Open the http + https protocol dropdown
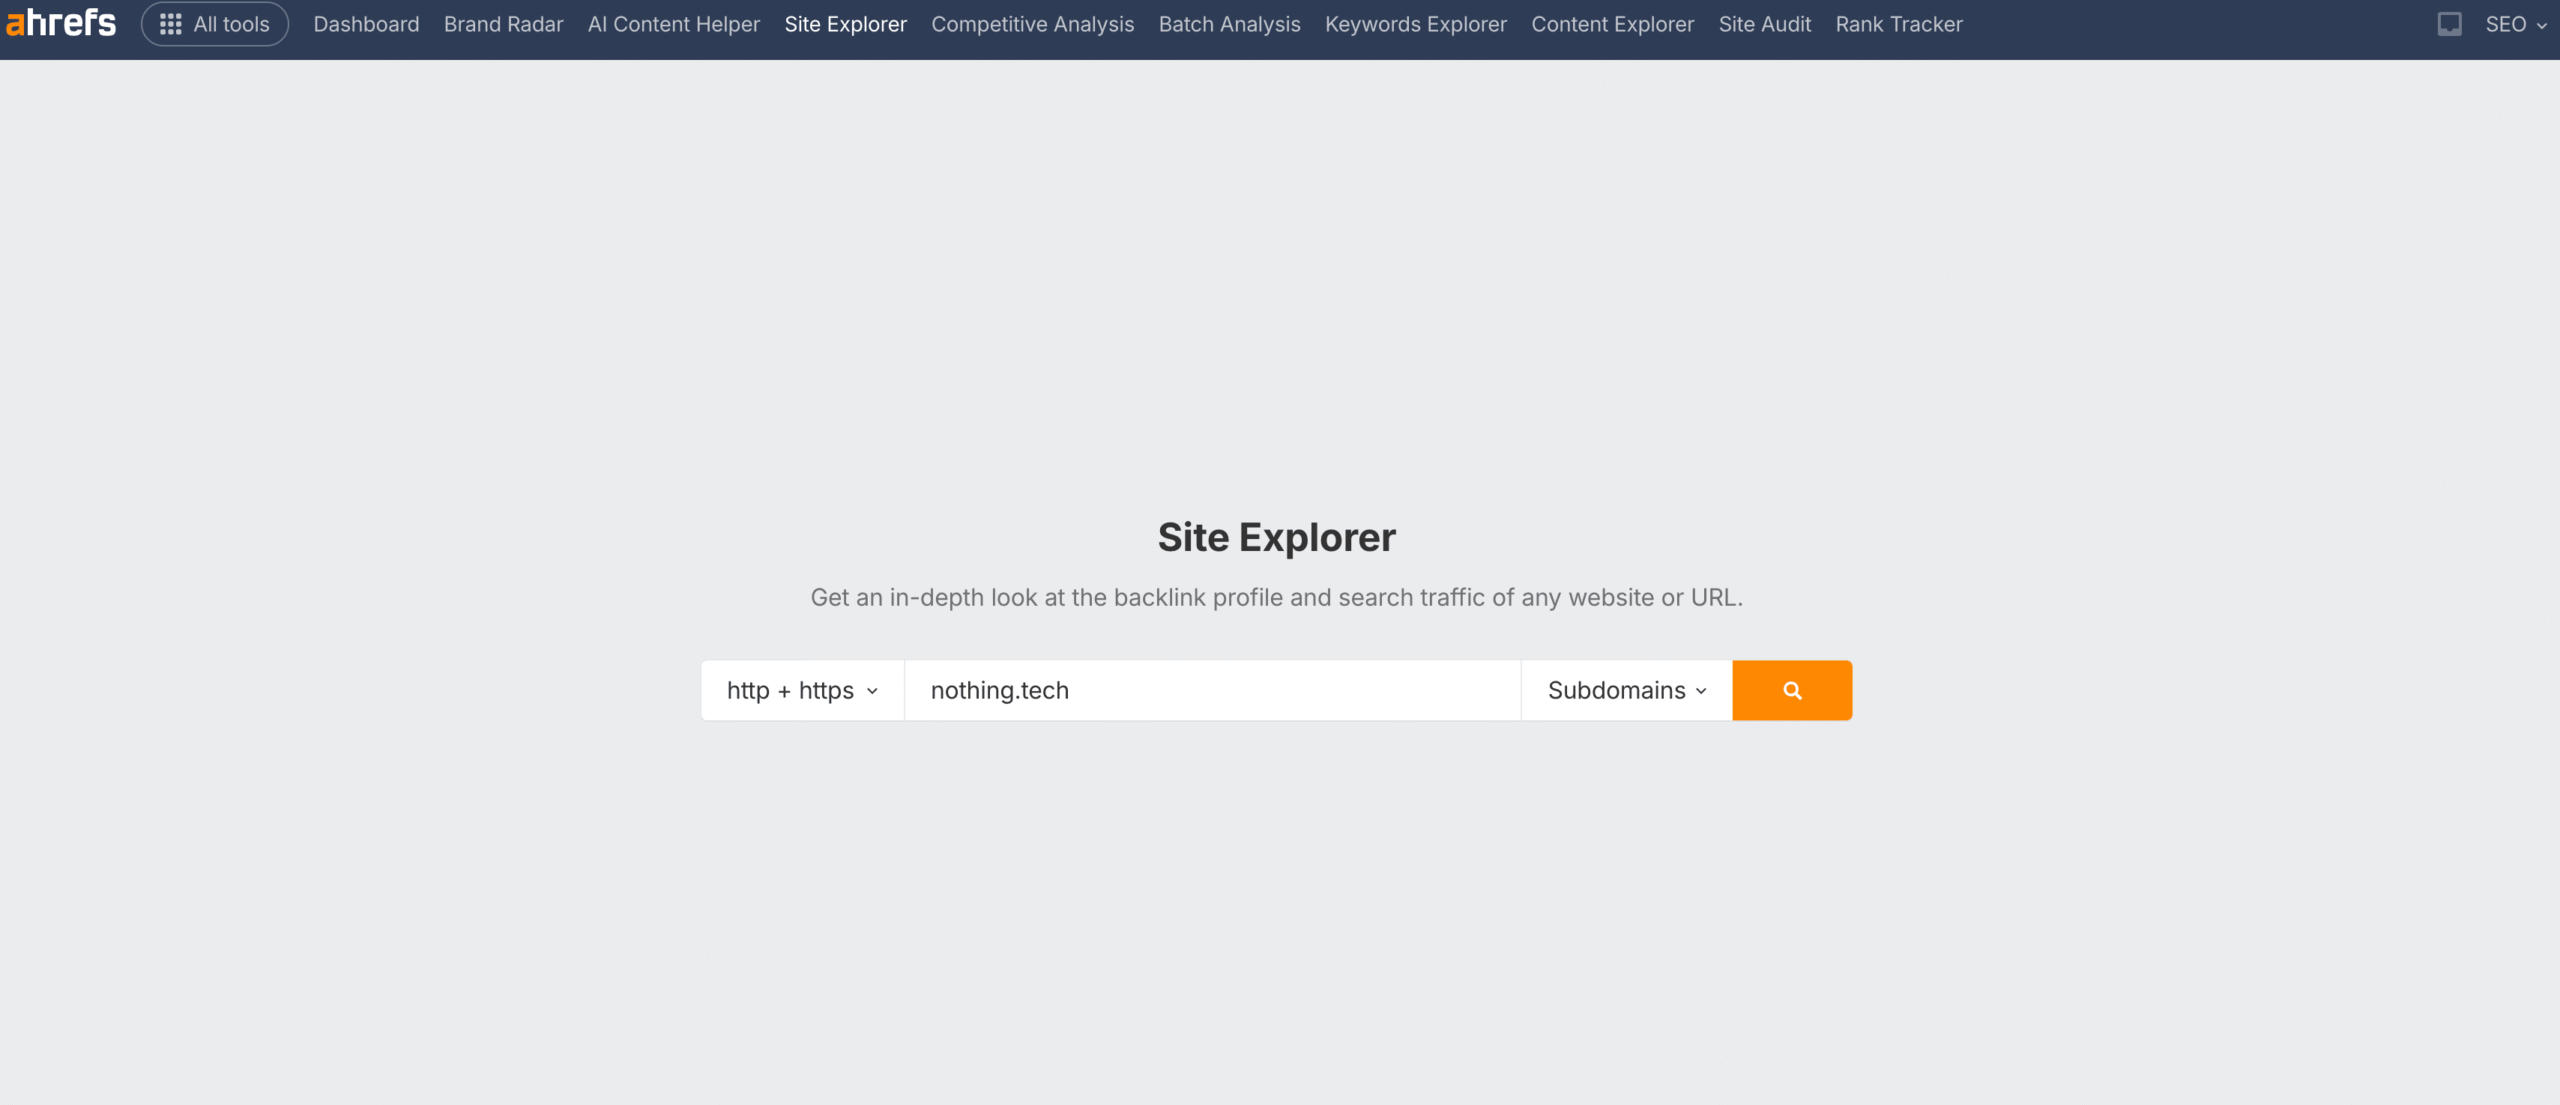The width and height of the screenshot is (2560, 1105). coord(803,690)
